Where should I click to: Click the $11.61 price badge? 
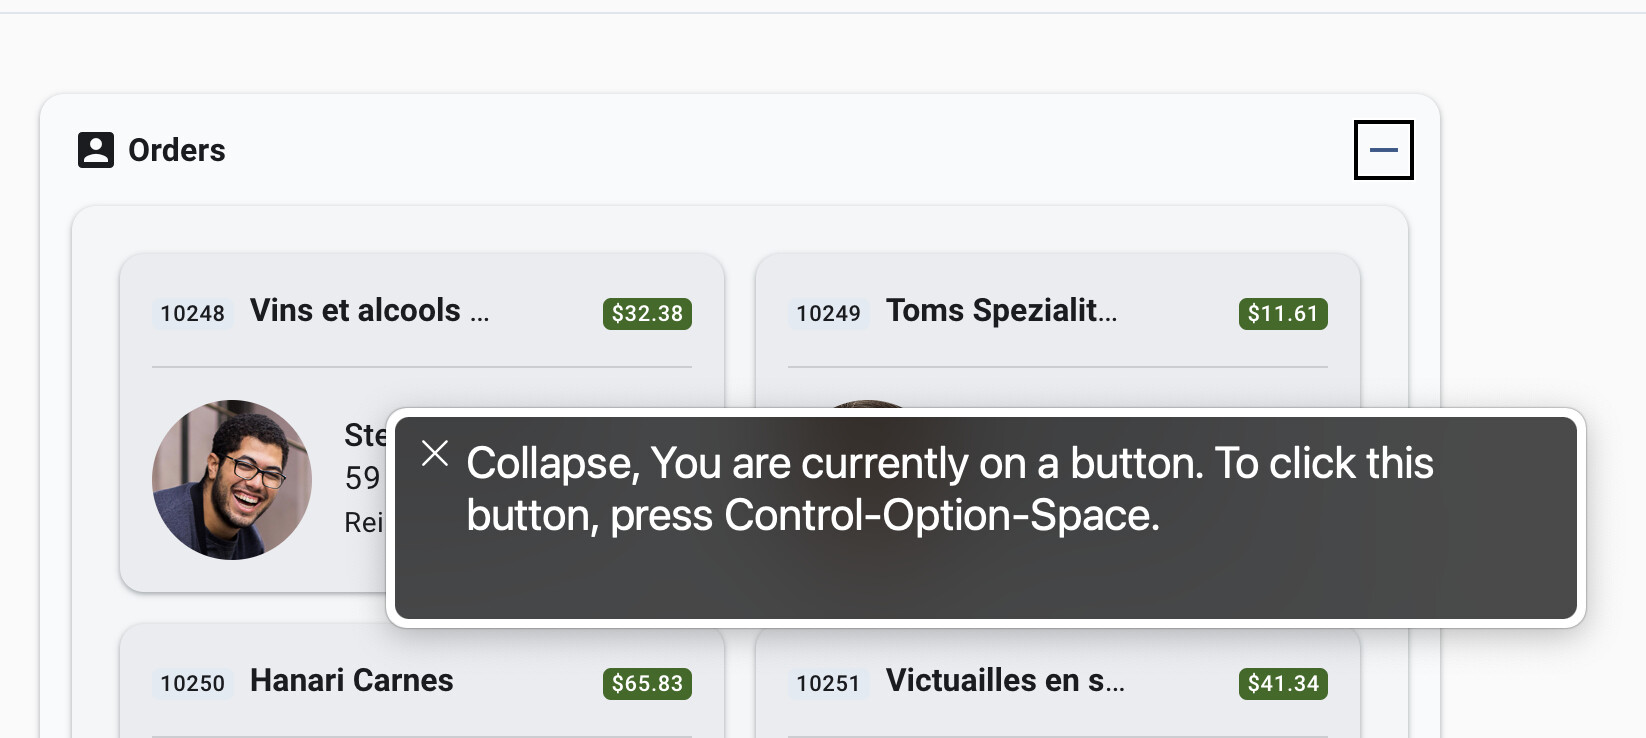1283,313
